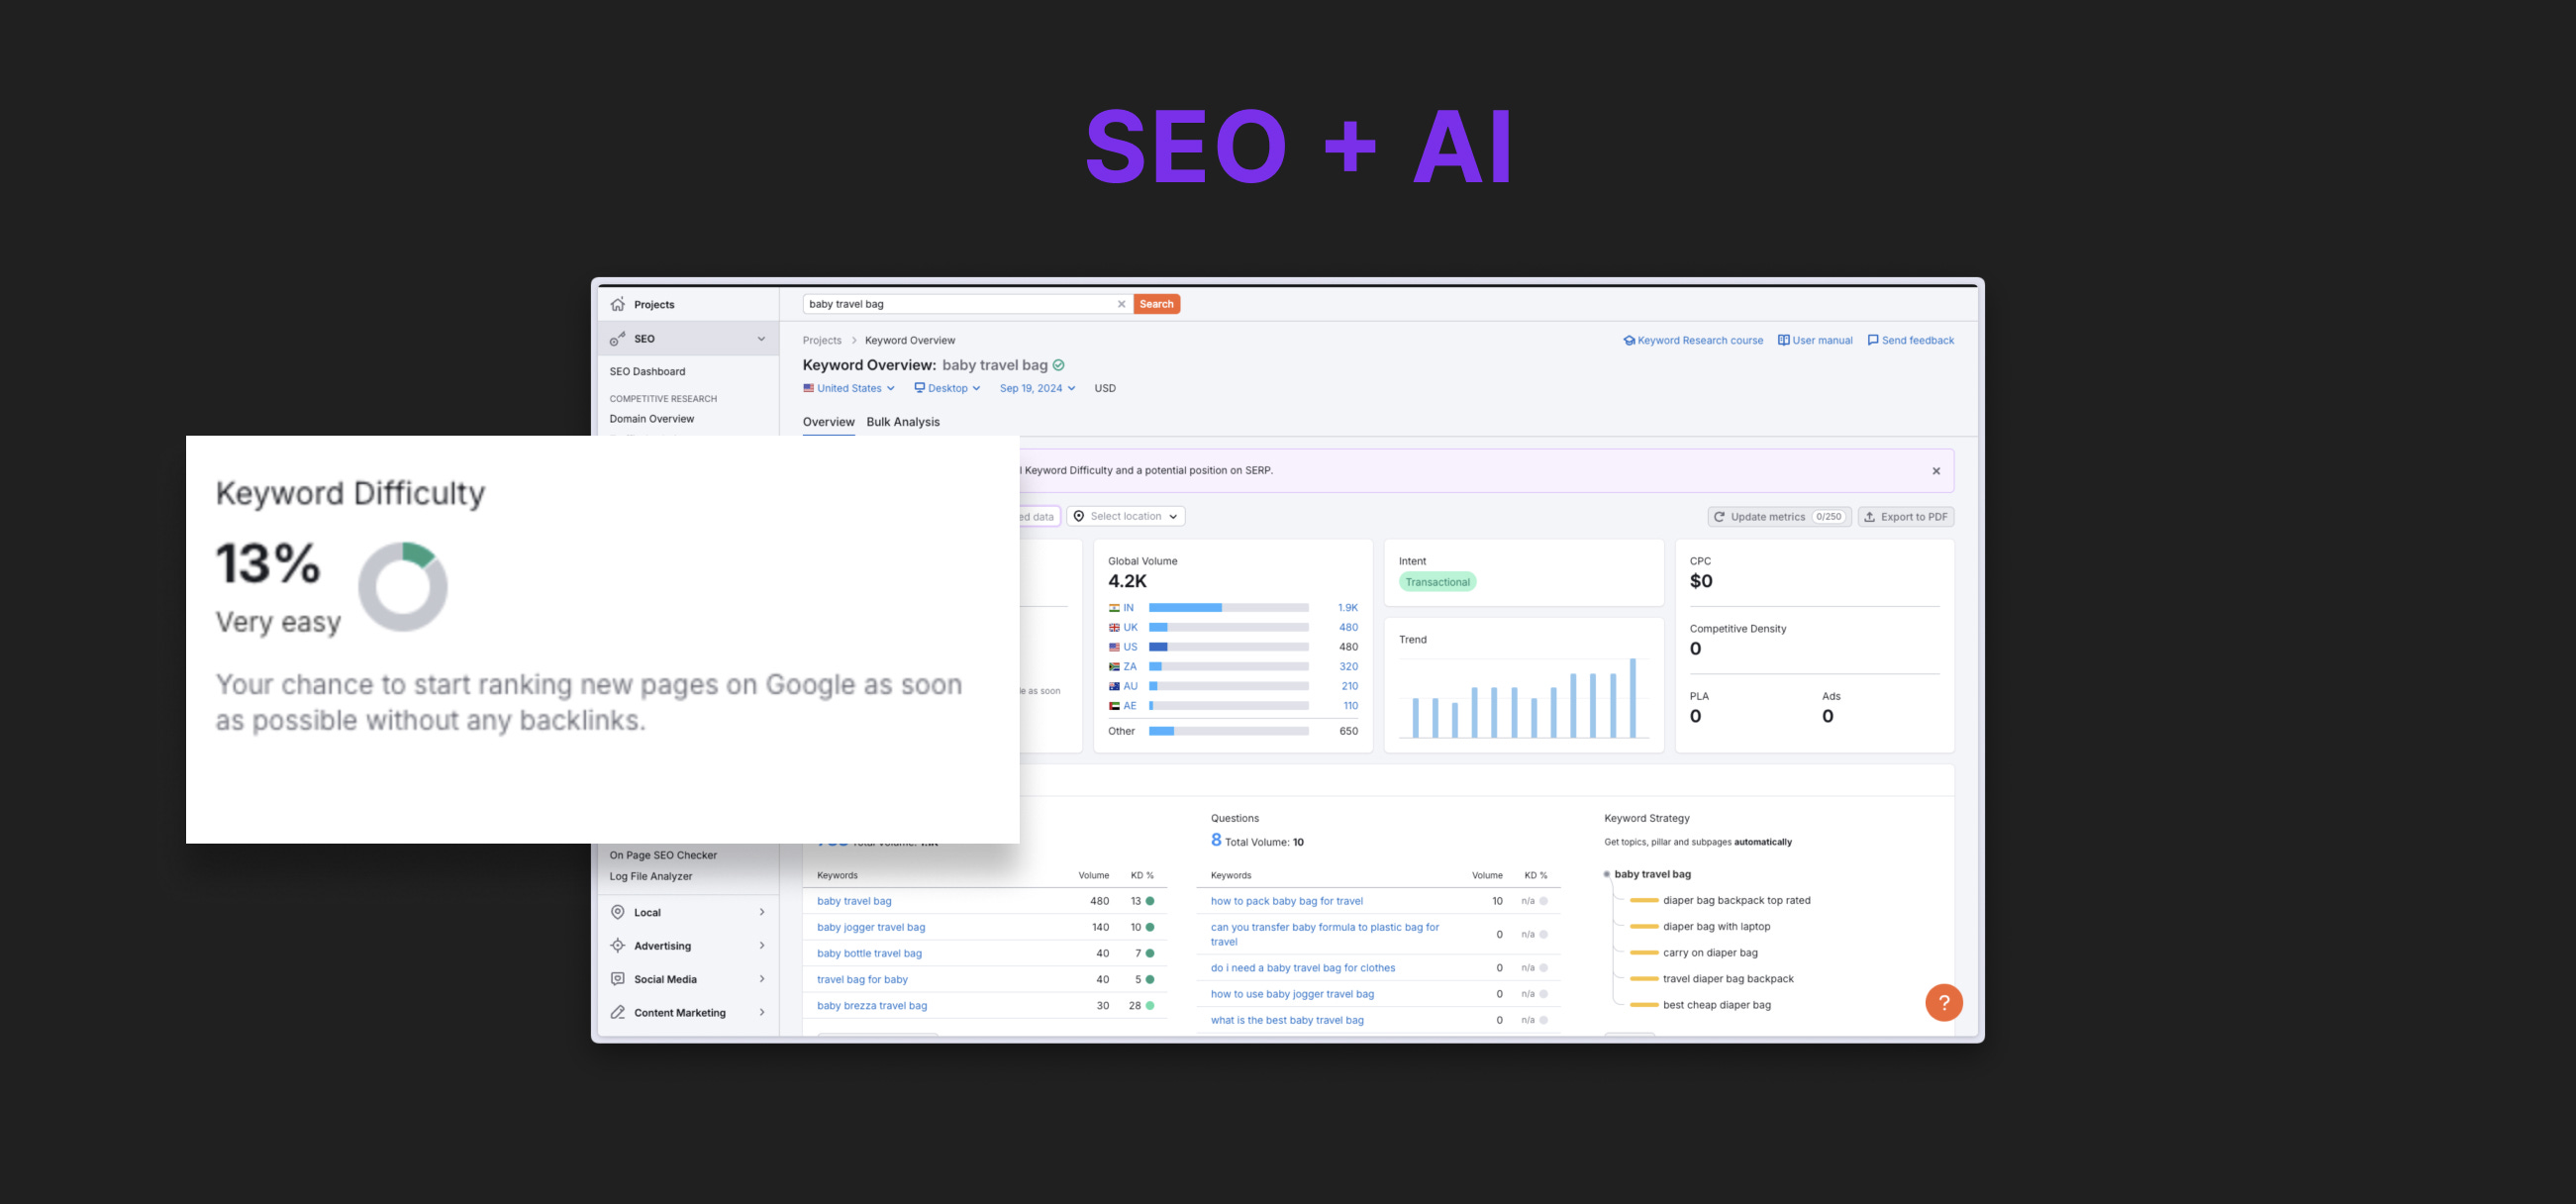Screen dimensions: 2576x1204
Task: Select 'diaper bag backpack top rated' strategy topic
Action: (x=1736, y=900)
